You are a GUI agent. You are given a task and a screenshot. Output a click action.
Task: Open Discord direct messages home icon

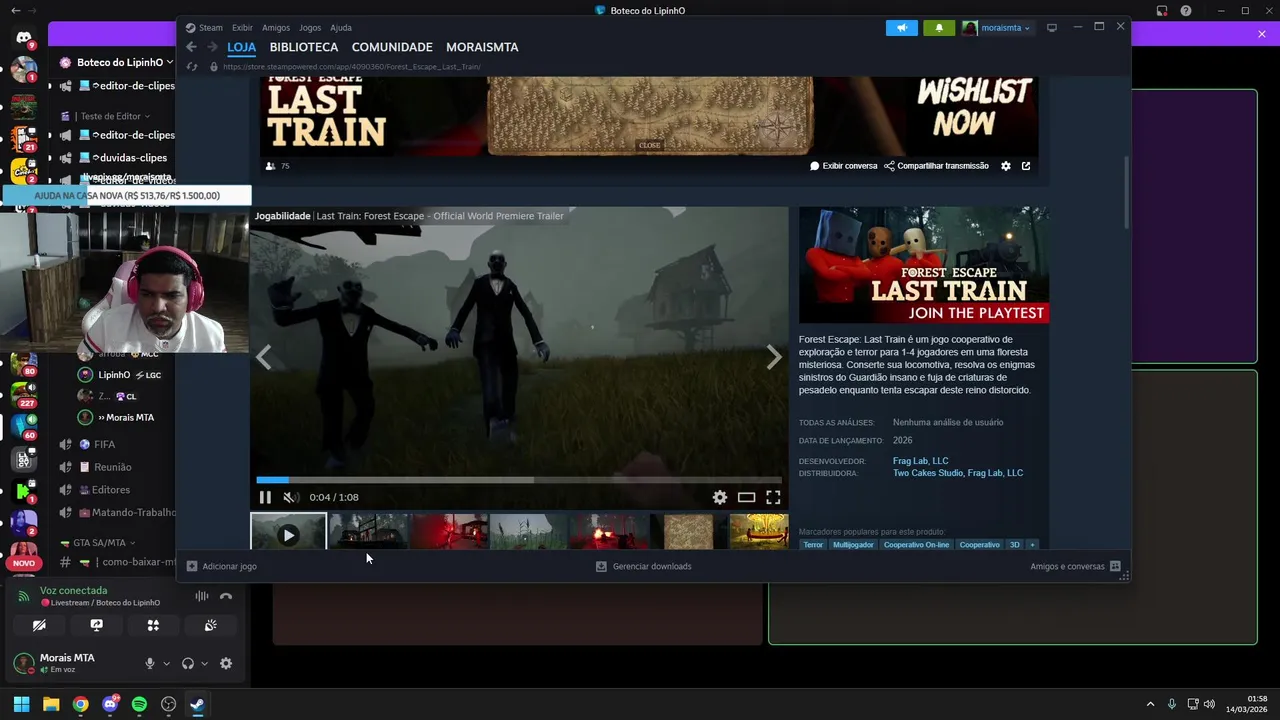point(24,38)
